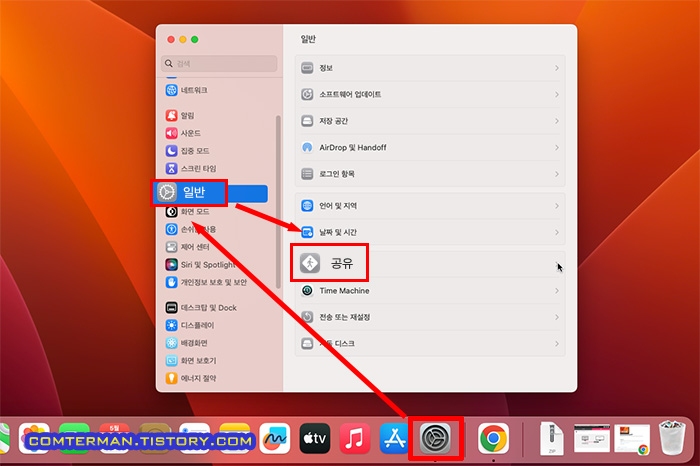Click System Settings icon in Dock
The image size is (700, 466).
click(435, 438)
